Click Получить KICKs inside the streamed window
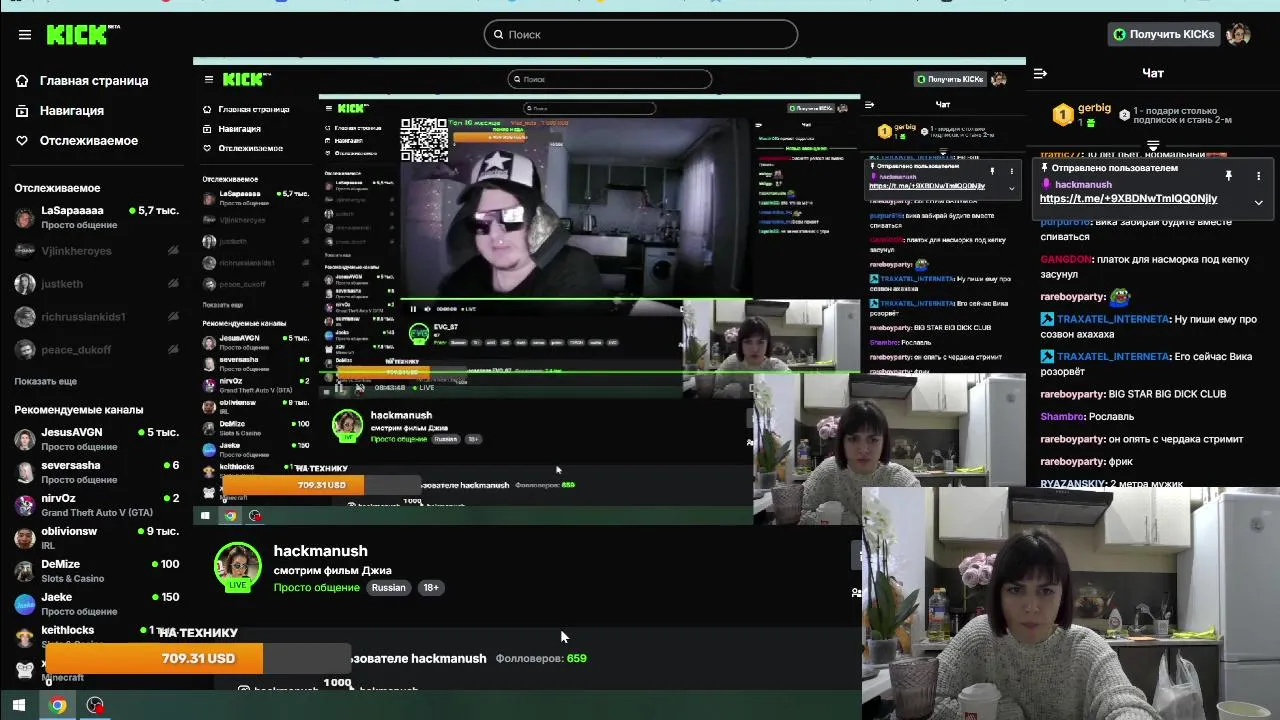The image size is (1280, 720). [950, 79]
